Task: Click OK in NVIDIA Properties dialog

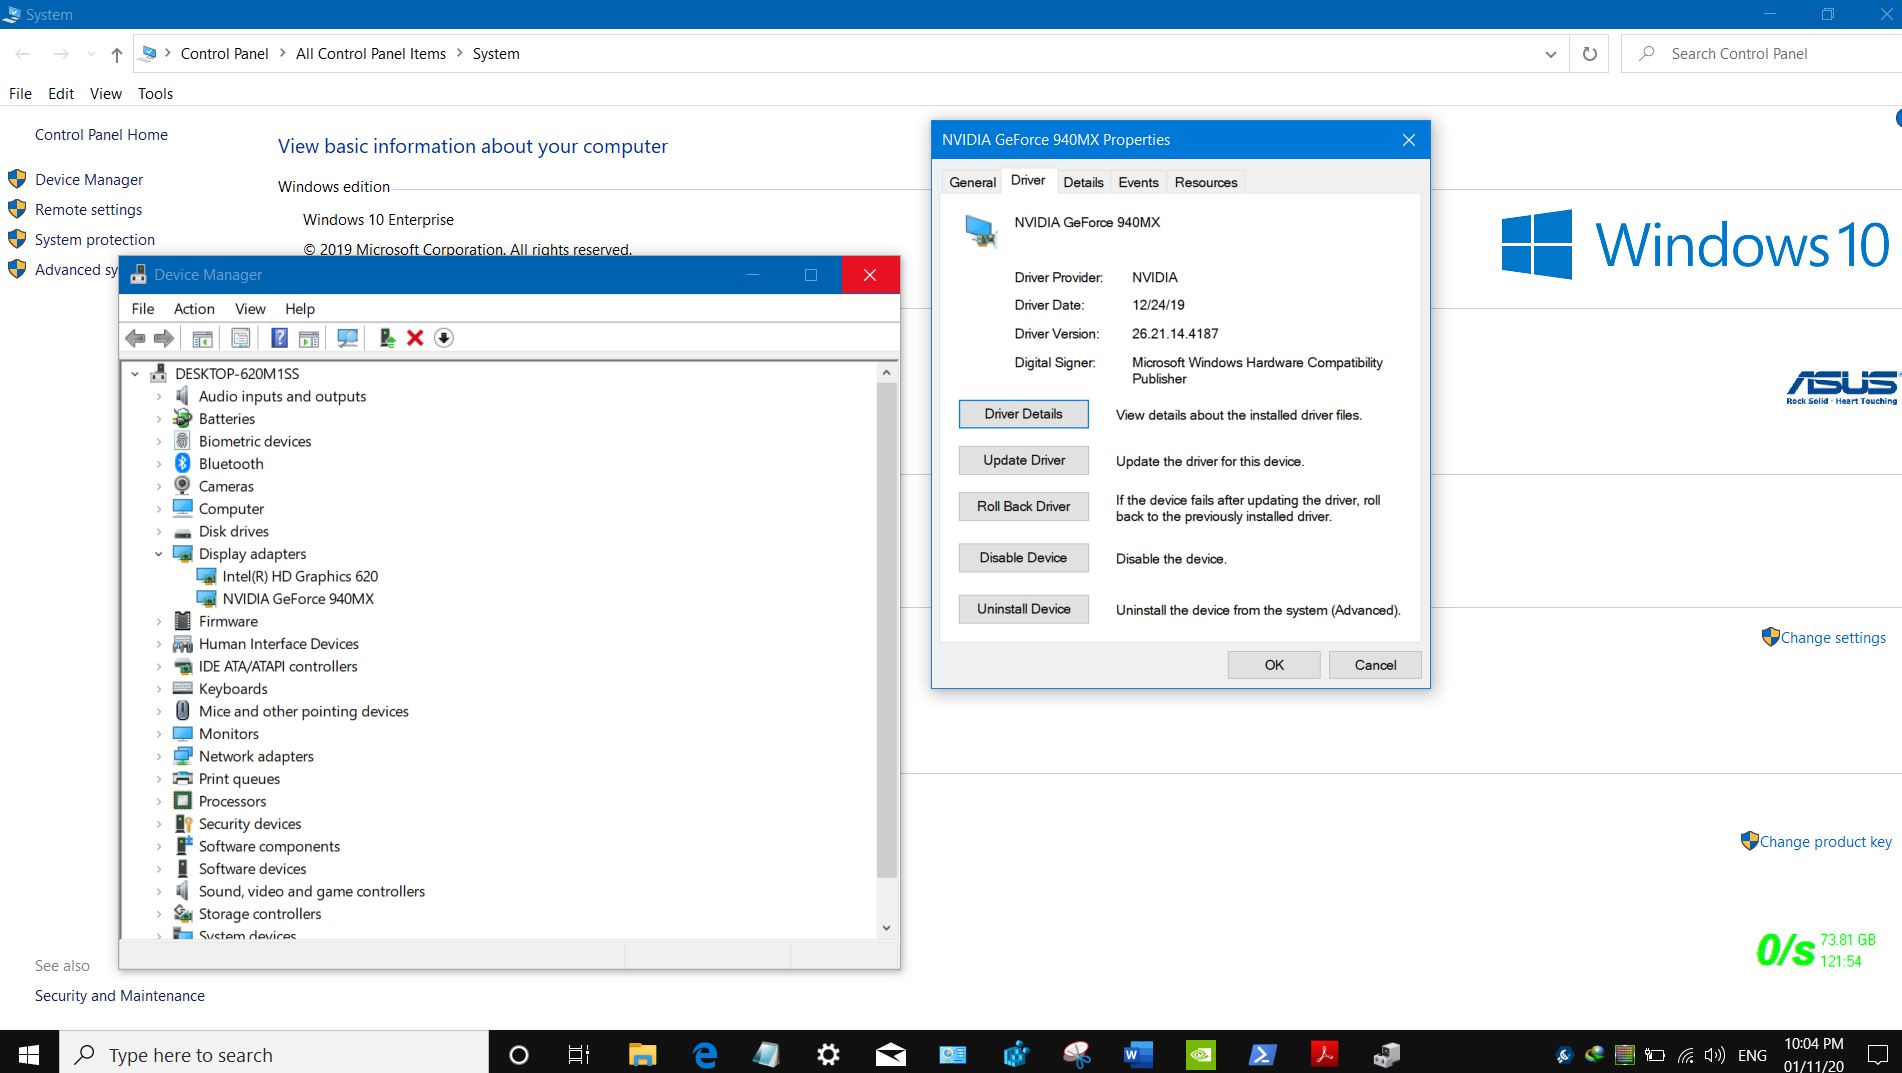Action: coord(1274,665)
